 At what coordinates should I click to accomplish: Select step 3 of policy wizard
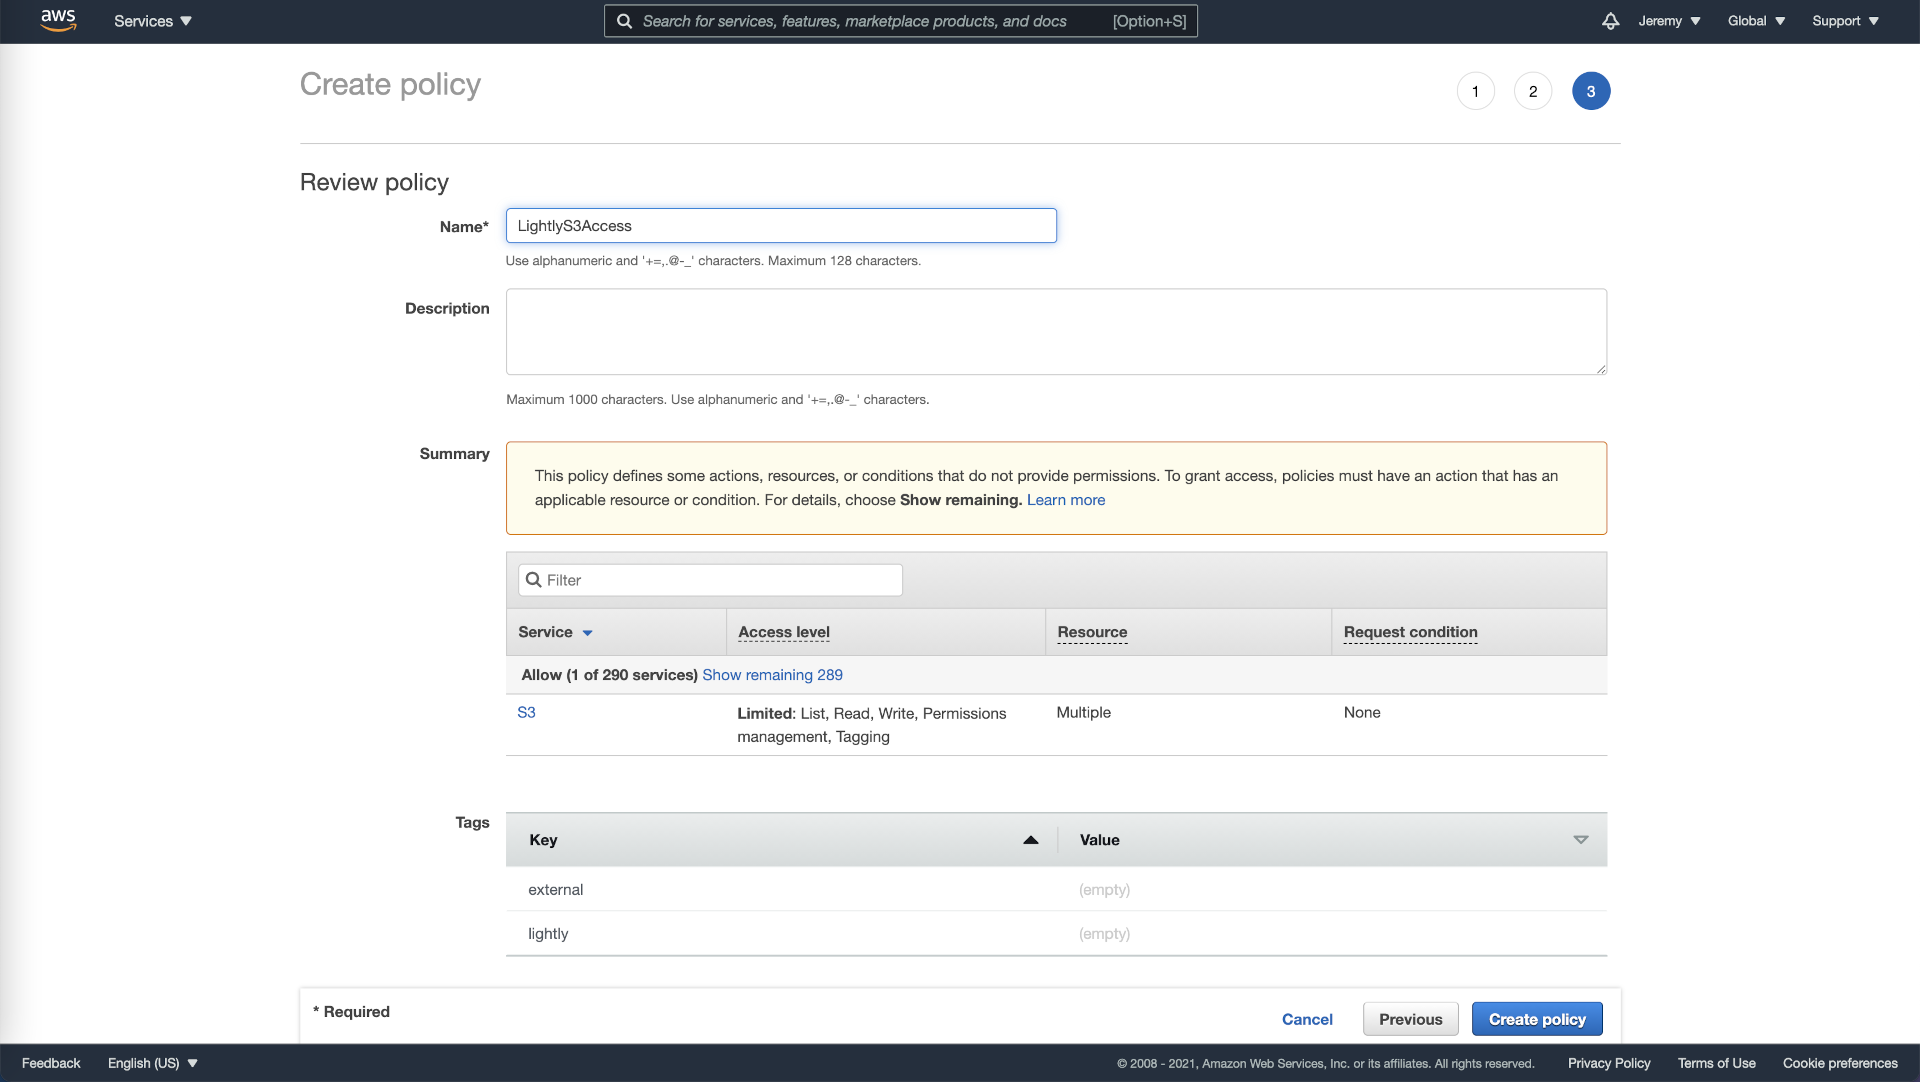pos(1591,91)
